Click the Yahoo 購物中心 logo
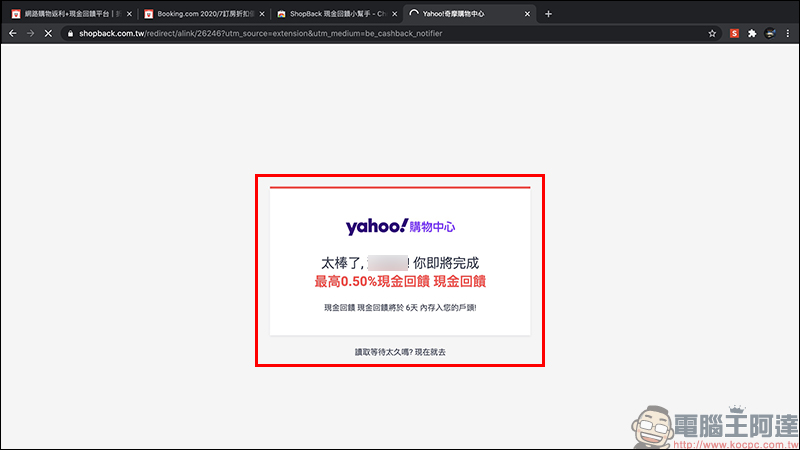The image size is (800, 450). (x=400, y=227)
